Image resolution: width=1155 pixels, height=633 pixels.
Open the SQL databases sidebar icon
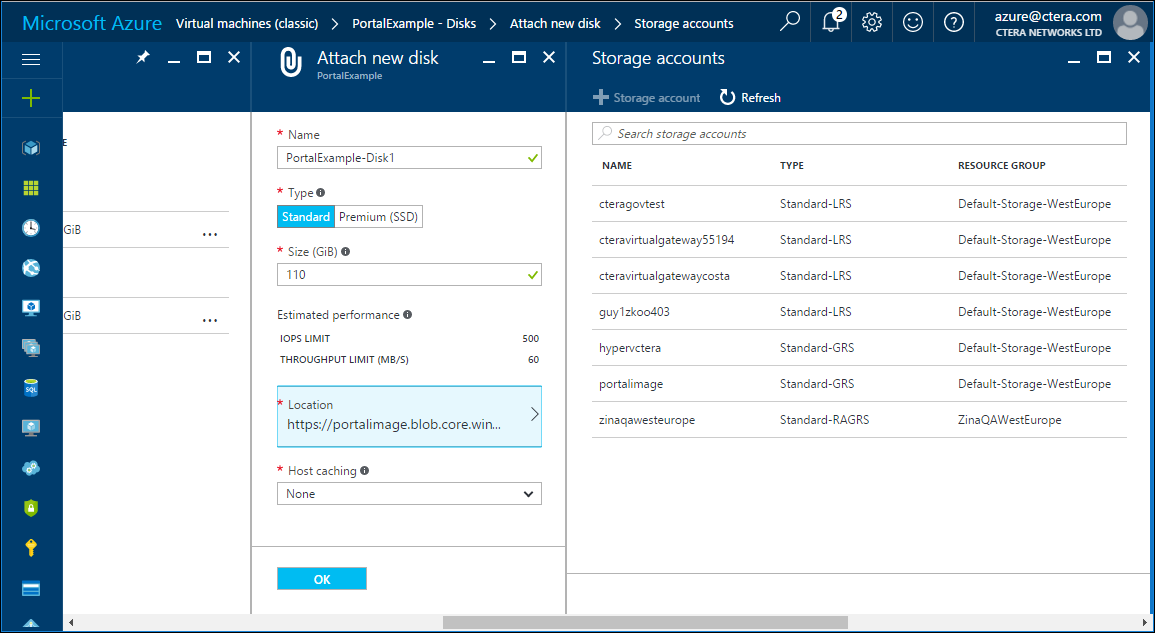31,388
